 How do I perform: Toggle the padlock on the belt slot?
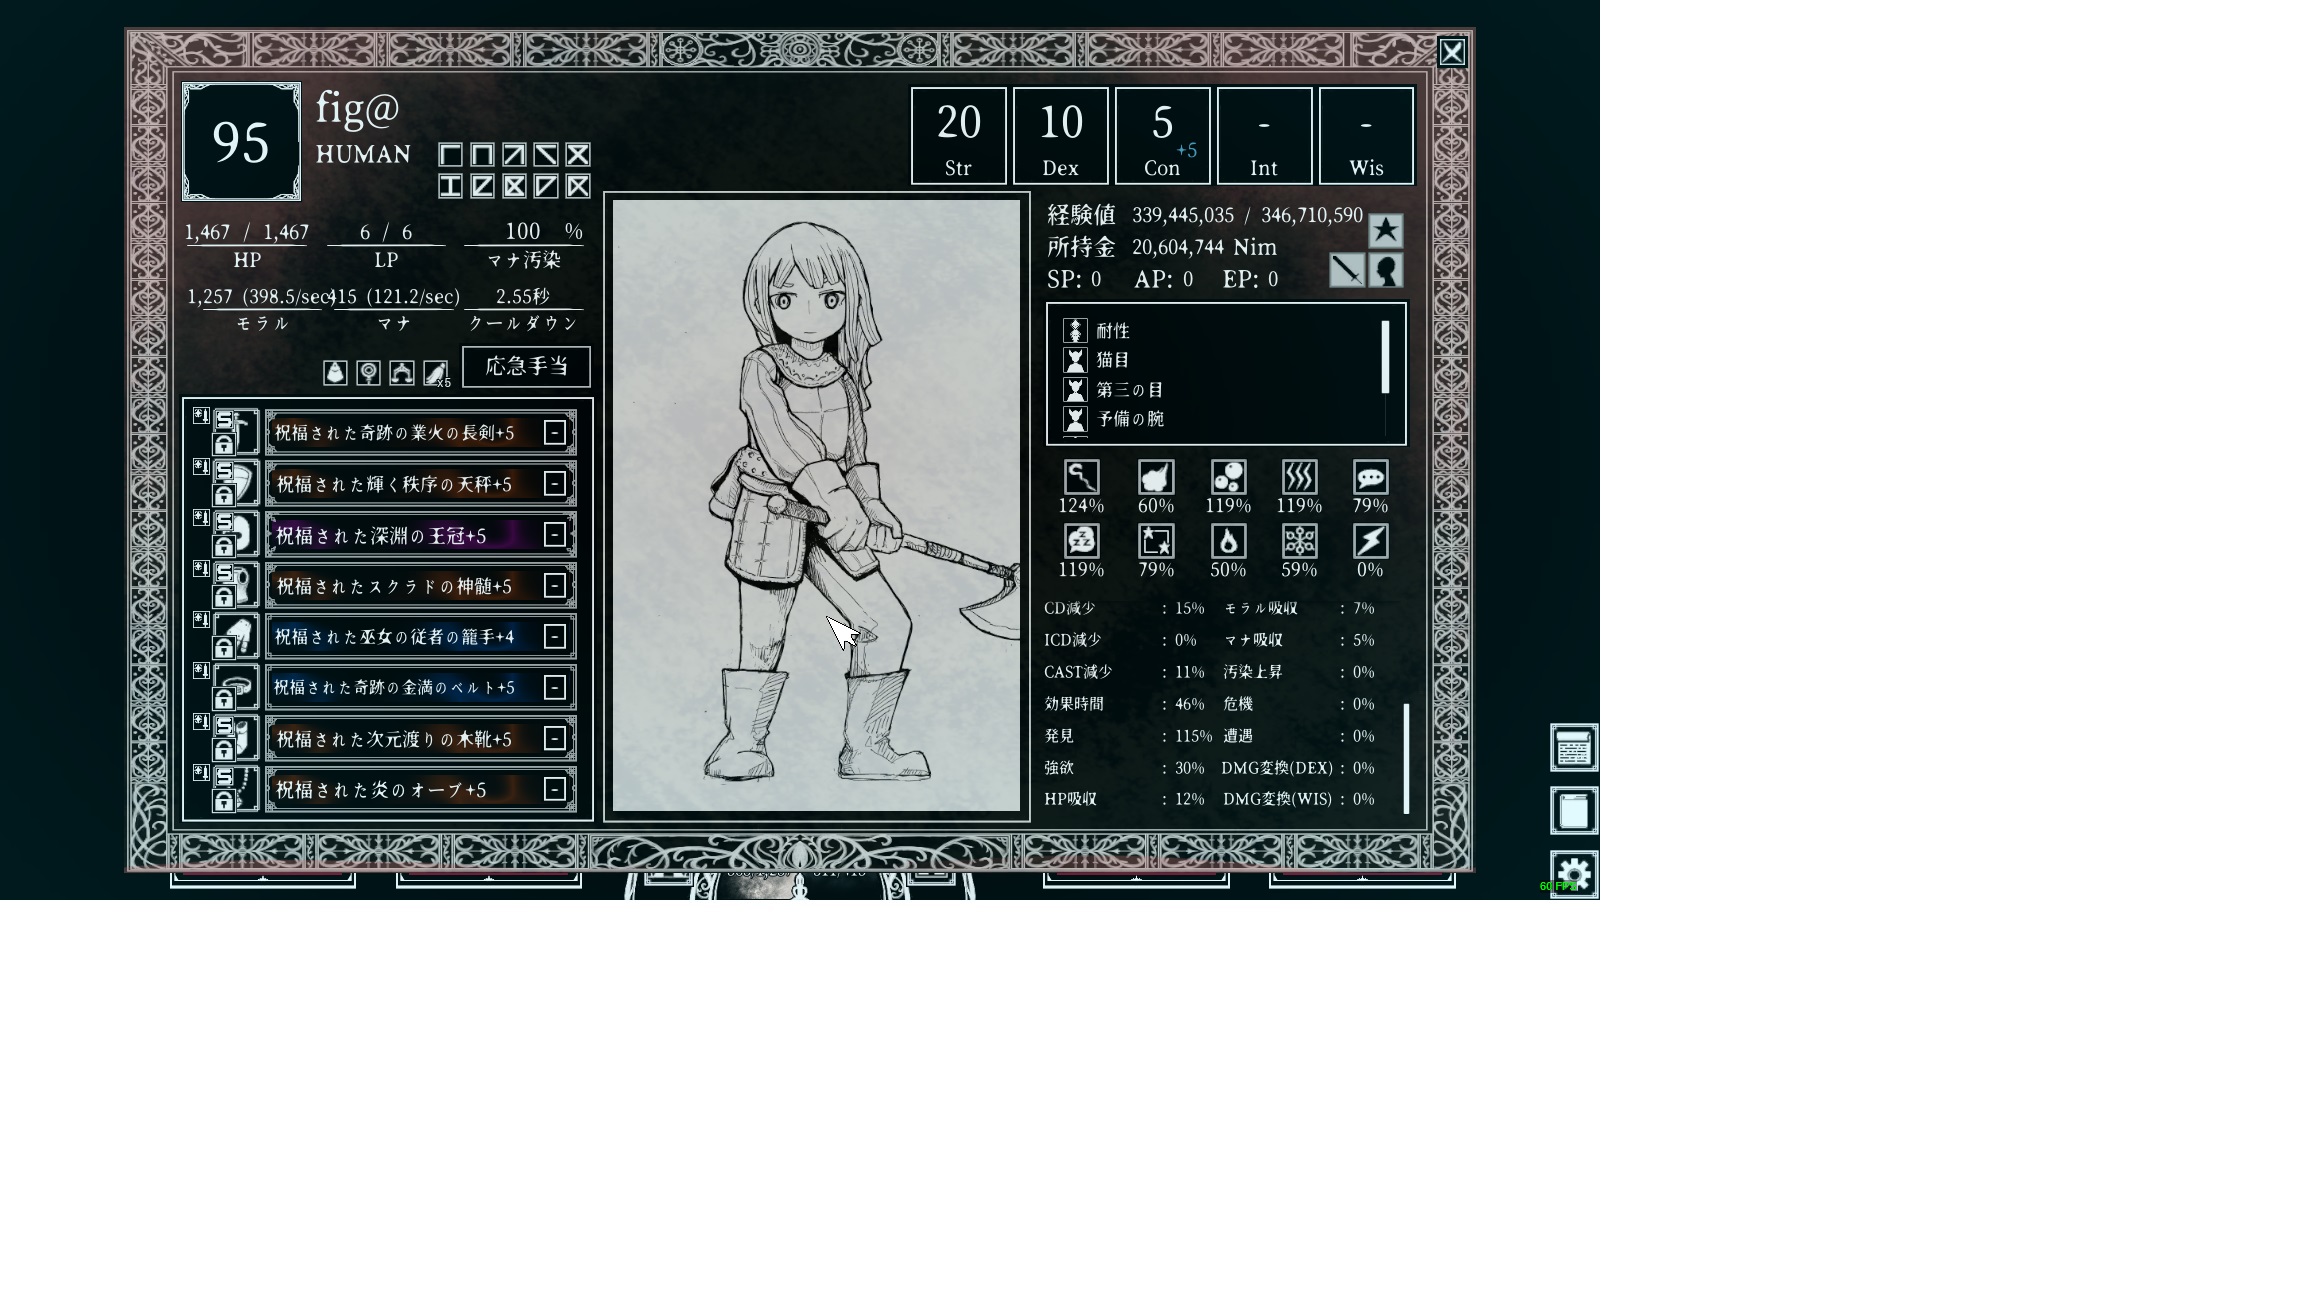[224, 699]
